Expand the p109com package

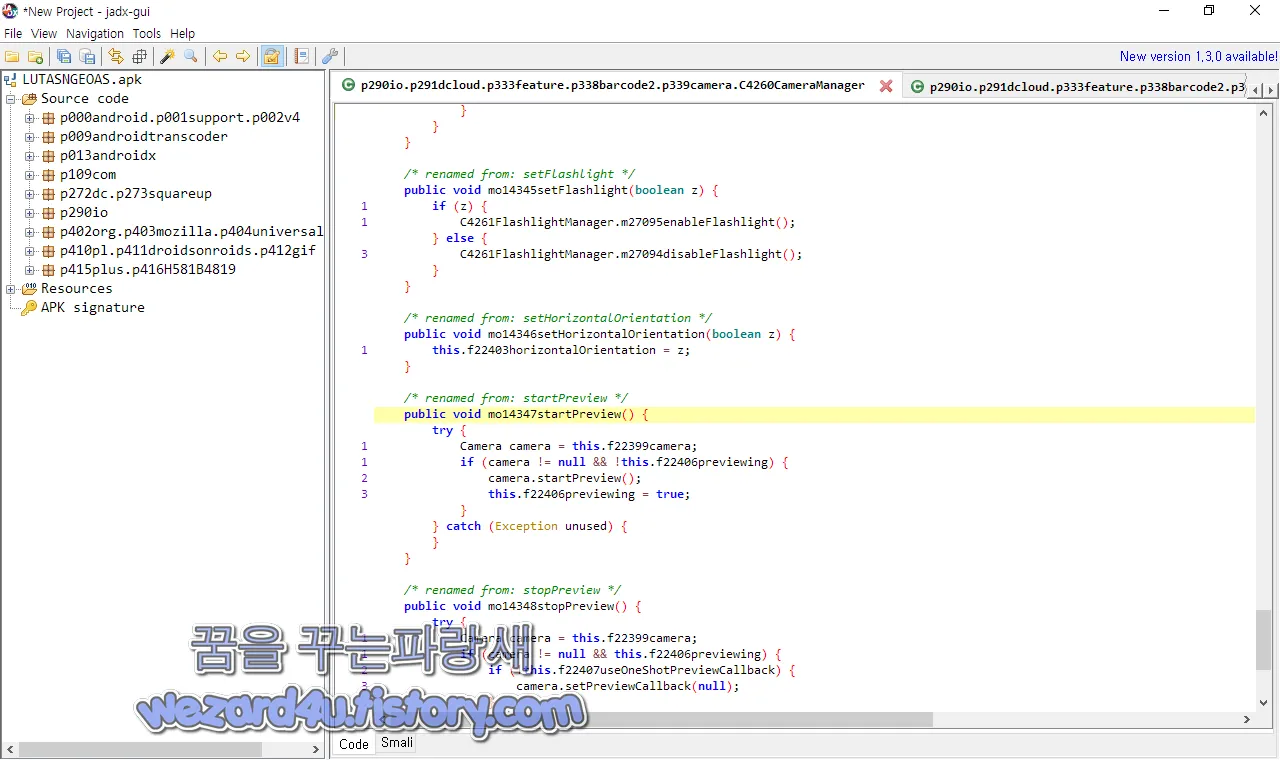pos(30,175)
